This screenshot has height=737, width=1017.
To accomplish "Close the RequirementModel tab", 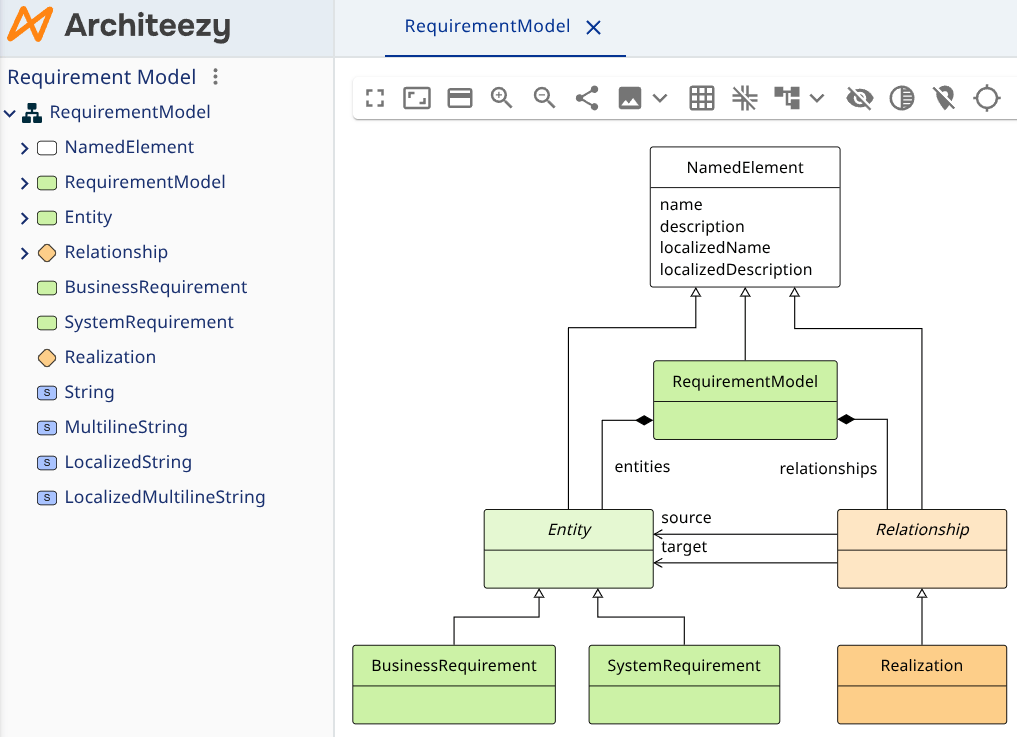I will coord(593,28).
